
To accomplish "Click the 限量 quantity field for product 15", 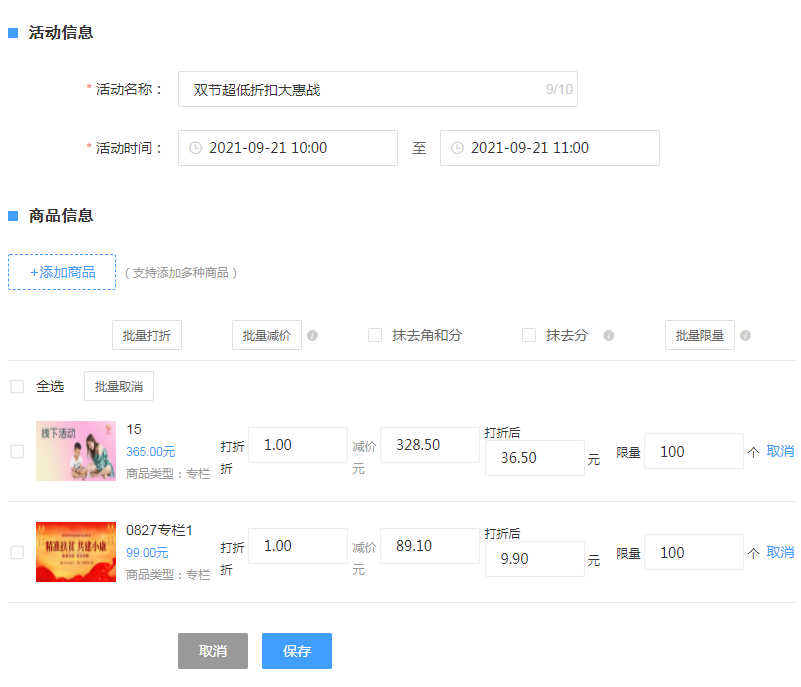I will pyautogui.click(x=693, y=451).
